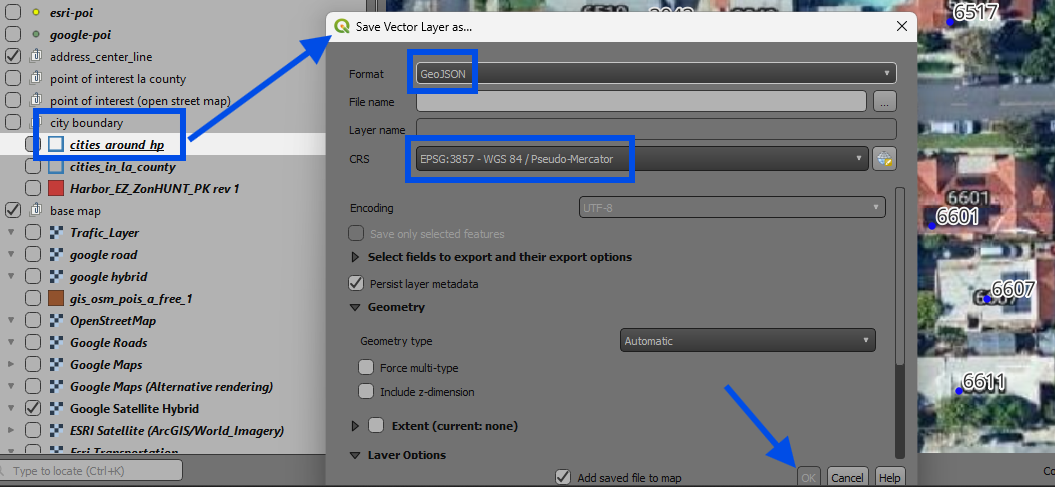
Task: Collapse the Geometry section
Action: click(355, 308)
